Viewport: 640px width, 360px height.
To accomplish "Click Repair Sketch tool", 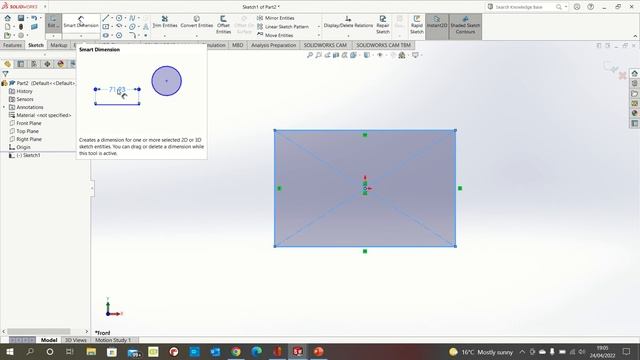I will point(383,24).
